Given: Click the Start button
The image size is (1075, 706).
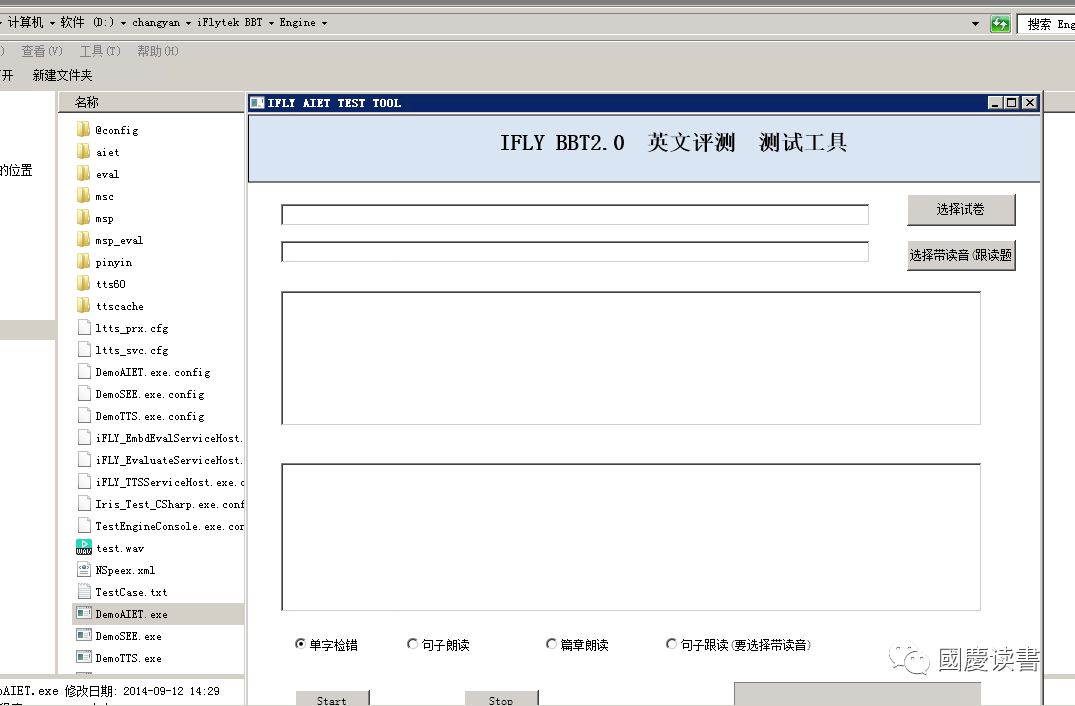Looking at the screenshot, I should (x=332, y=698).
